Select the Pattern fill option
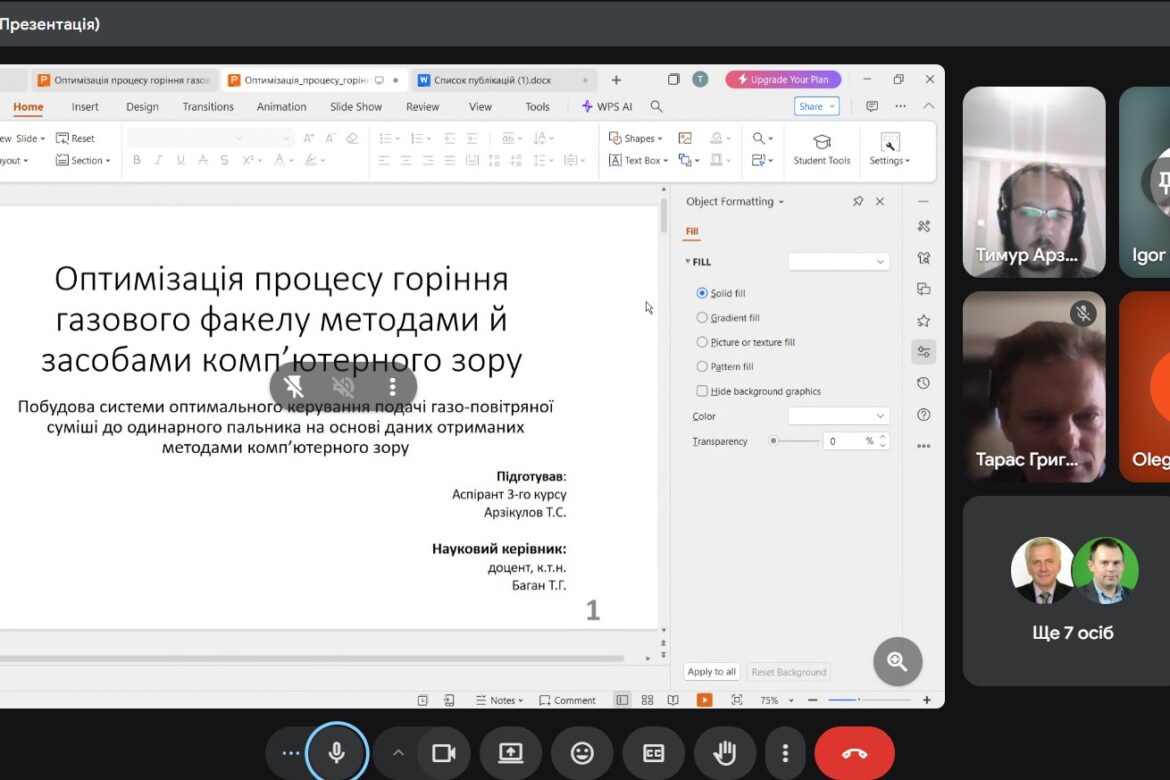The image size is (1170, 780). point(702,367)
